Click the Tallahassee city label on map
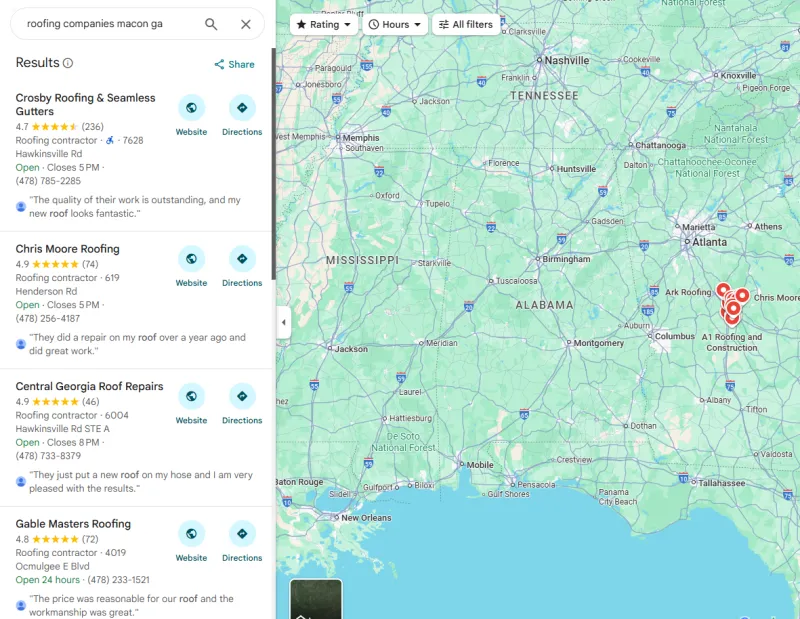This screenshot has height=619, width=800. (x=721, y=483)
